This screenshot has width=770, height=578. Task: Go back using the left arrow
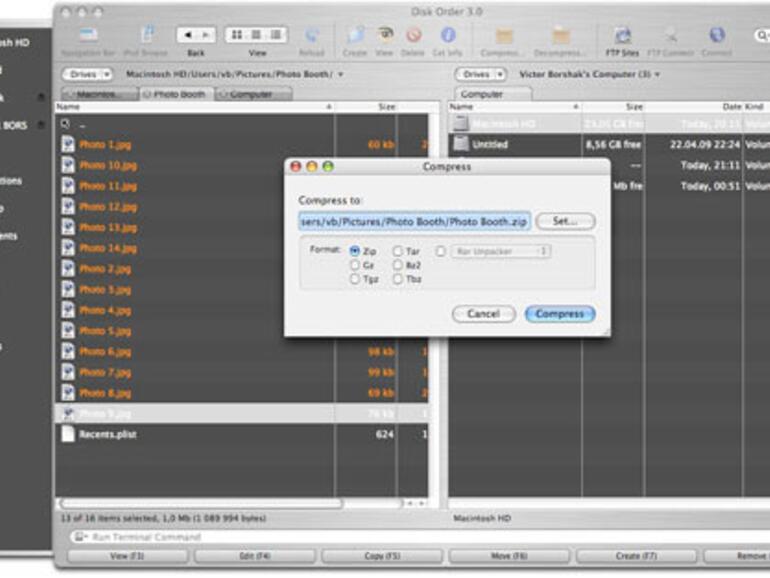tap(187, 35)
